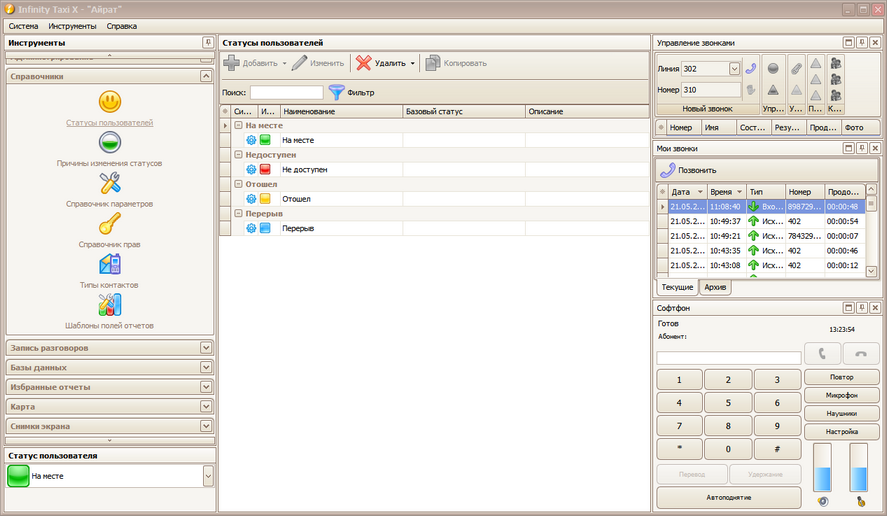
Task: Pin the Инструменты panel
Action: pos(208,42)
